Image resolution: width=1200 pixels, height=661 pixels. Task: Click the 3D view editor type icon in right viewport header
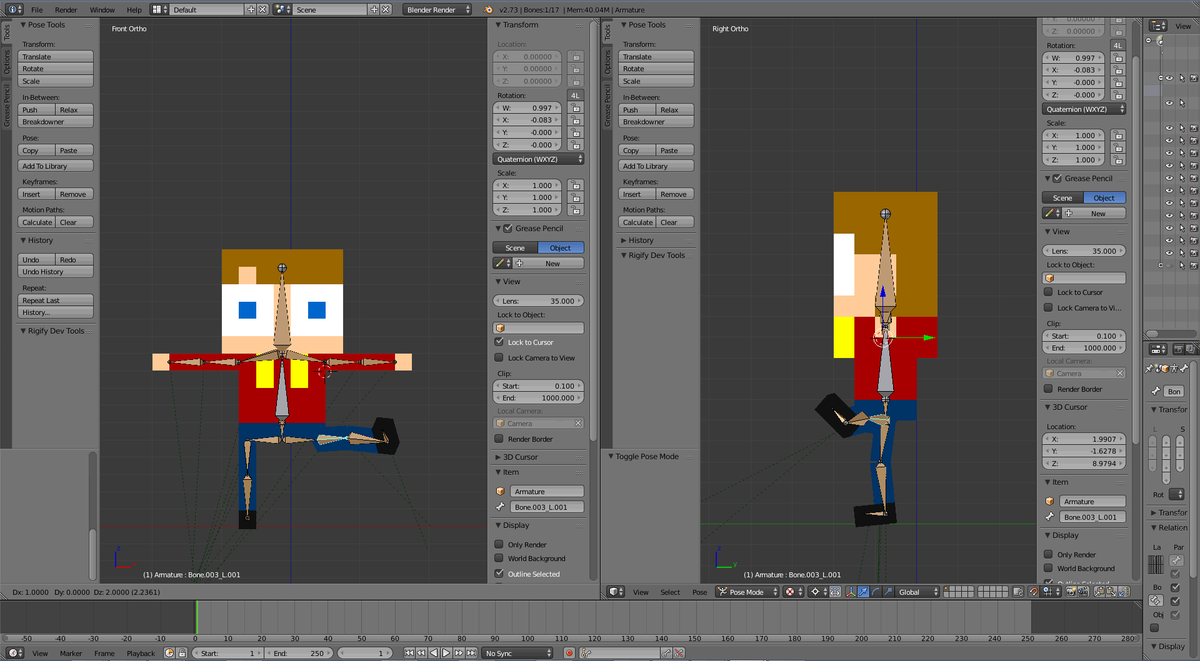(x=614, y=592)
